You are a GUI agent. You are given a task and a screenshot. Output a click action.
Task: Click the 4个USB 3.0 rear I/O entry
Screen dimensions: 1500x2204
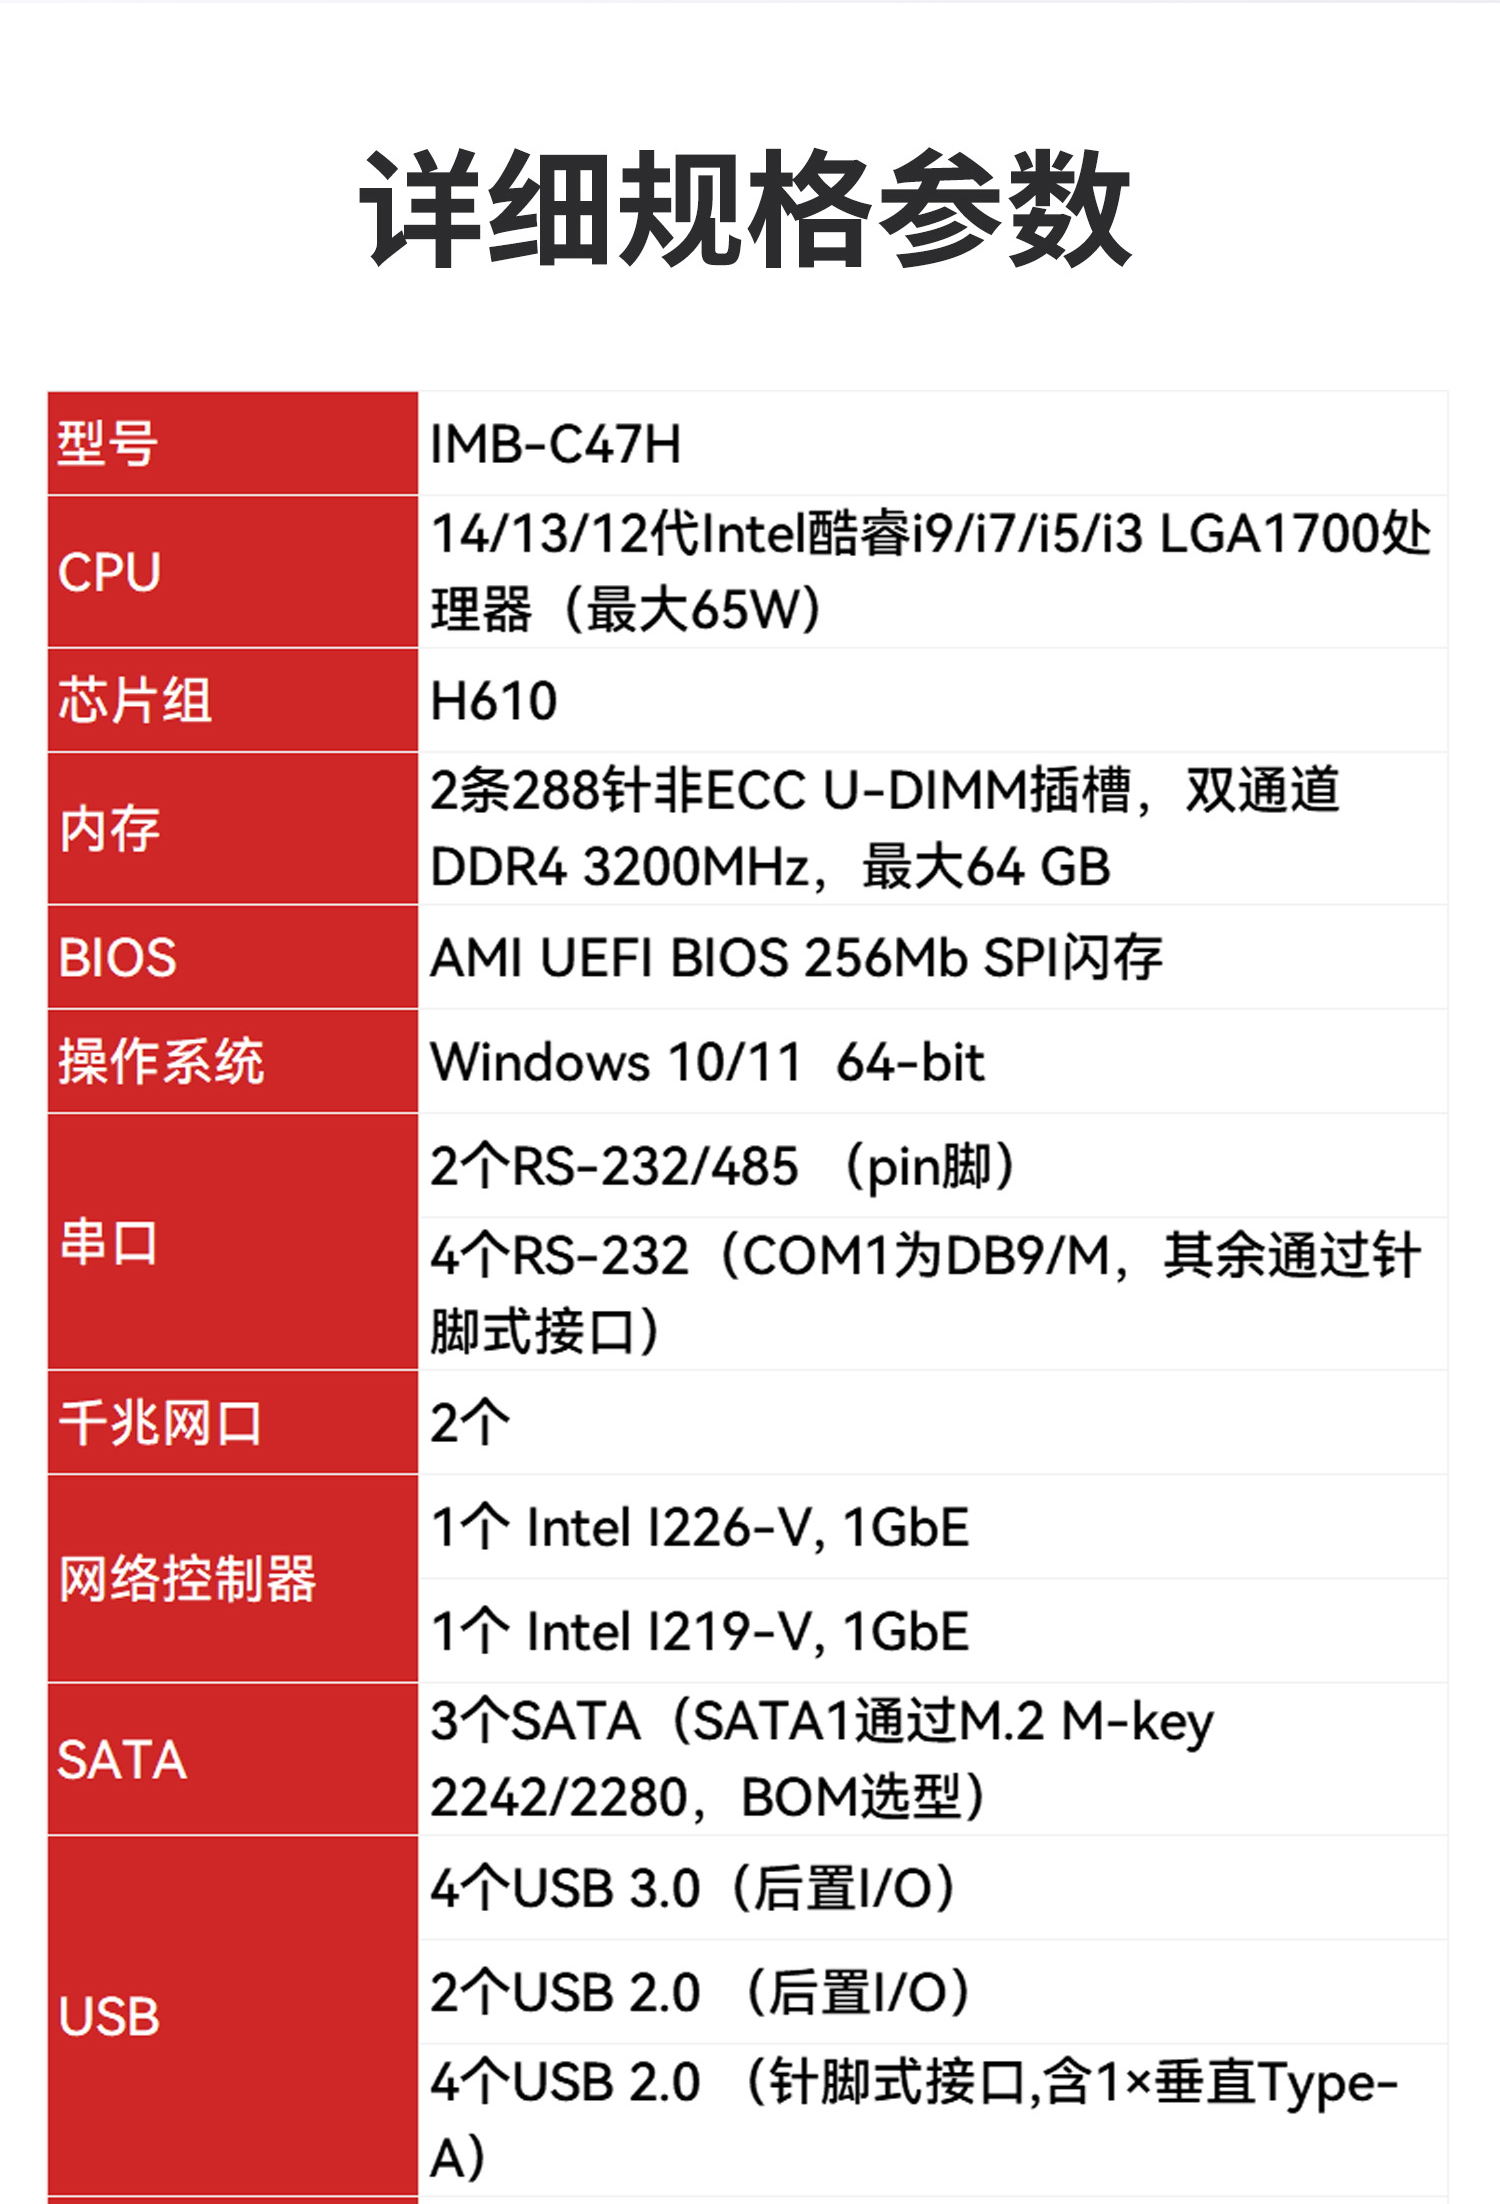point(692,1889)
